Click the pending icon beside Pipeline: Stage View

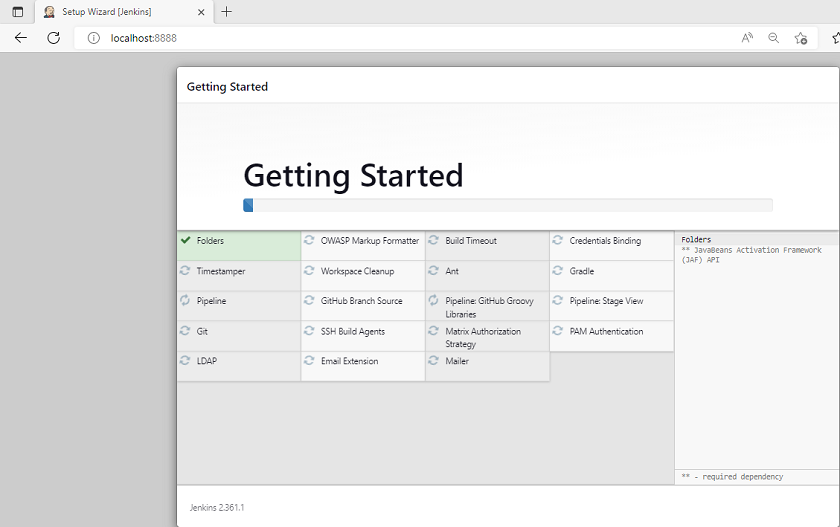(x=558, y=300)
